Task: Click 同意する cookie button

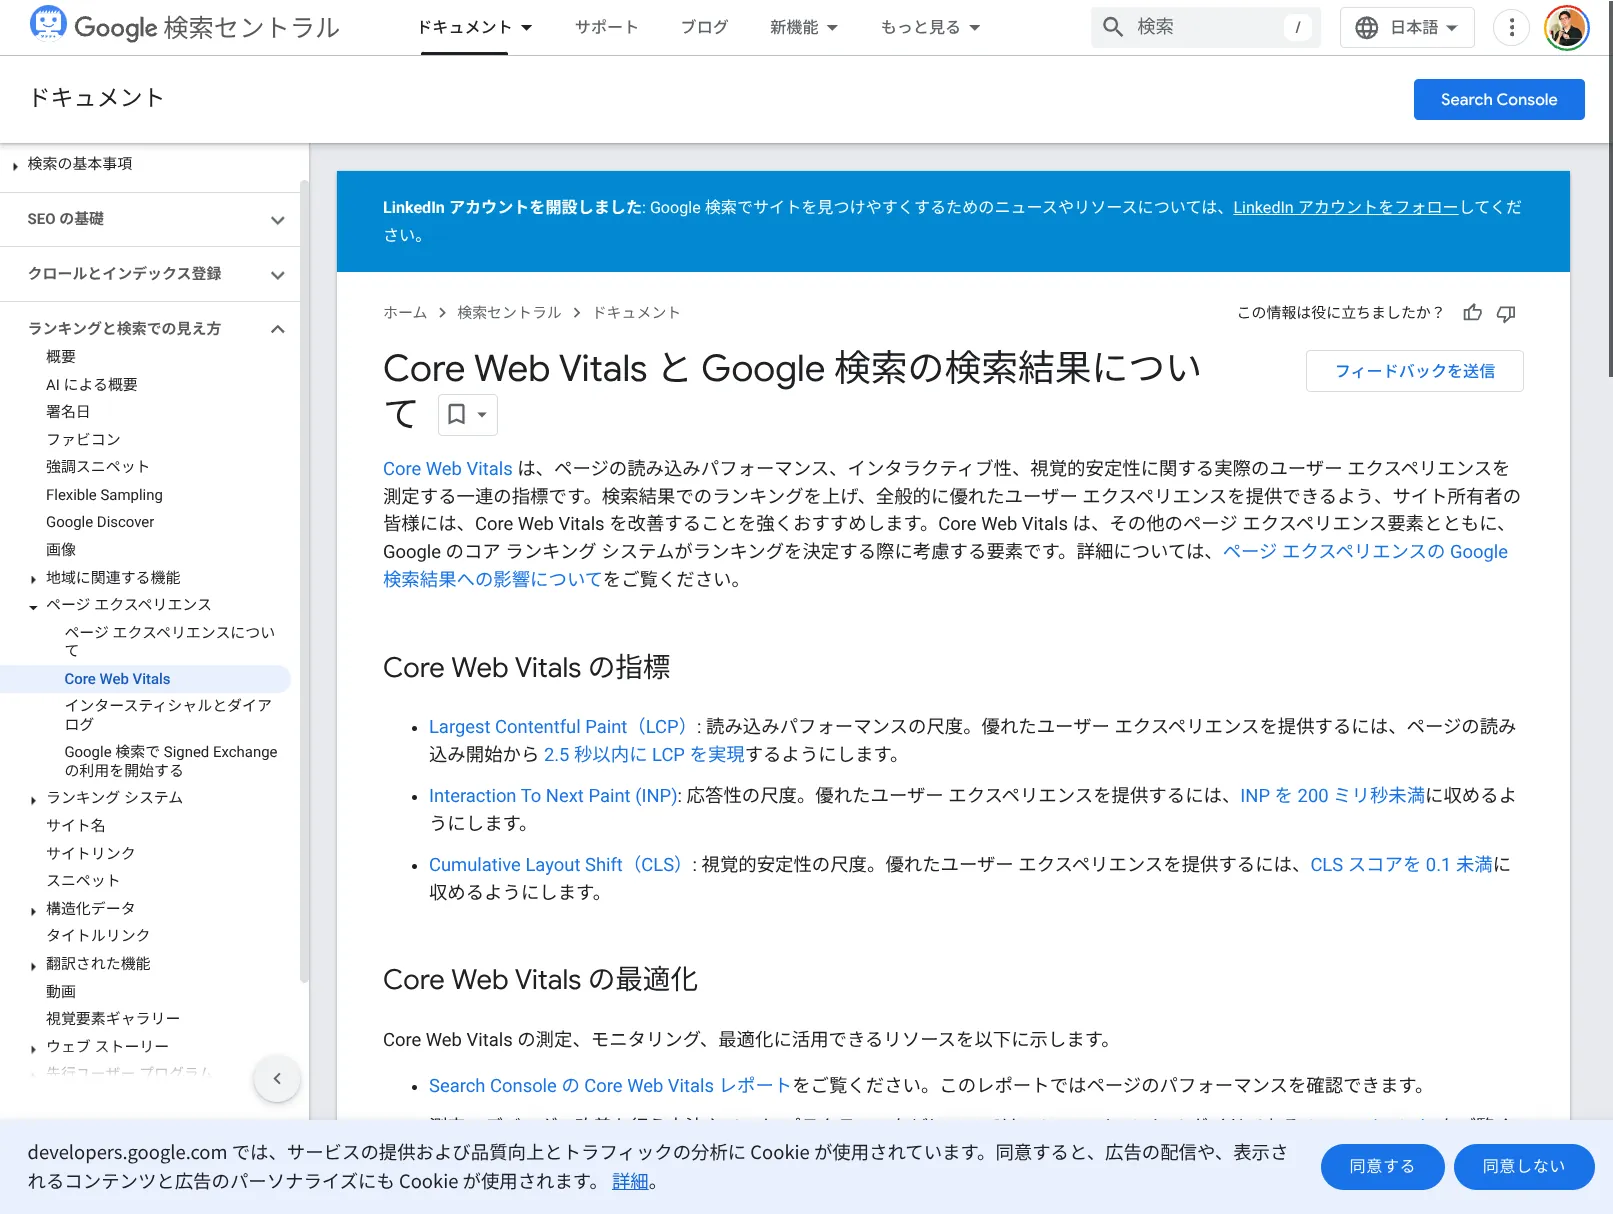Action: point(1382,1166)
